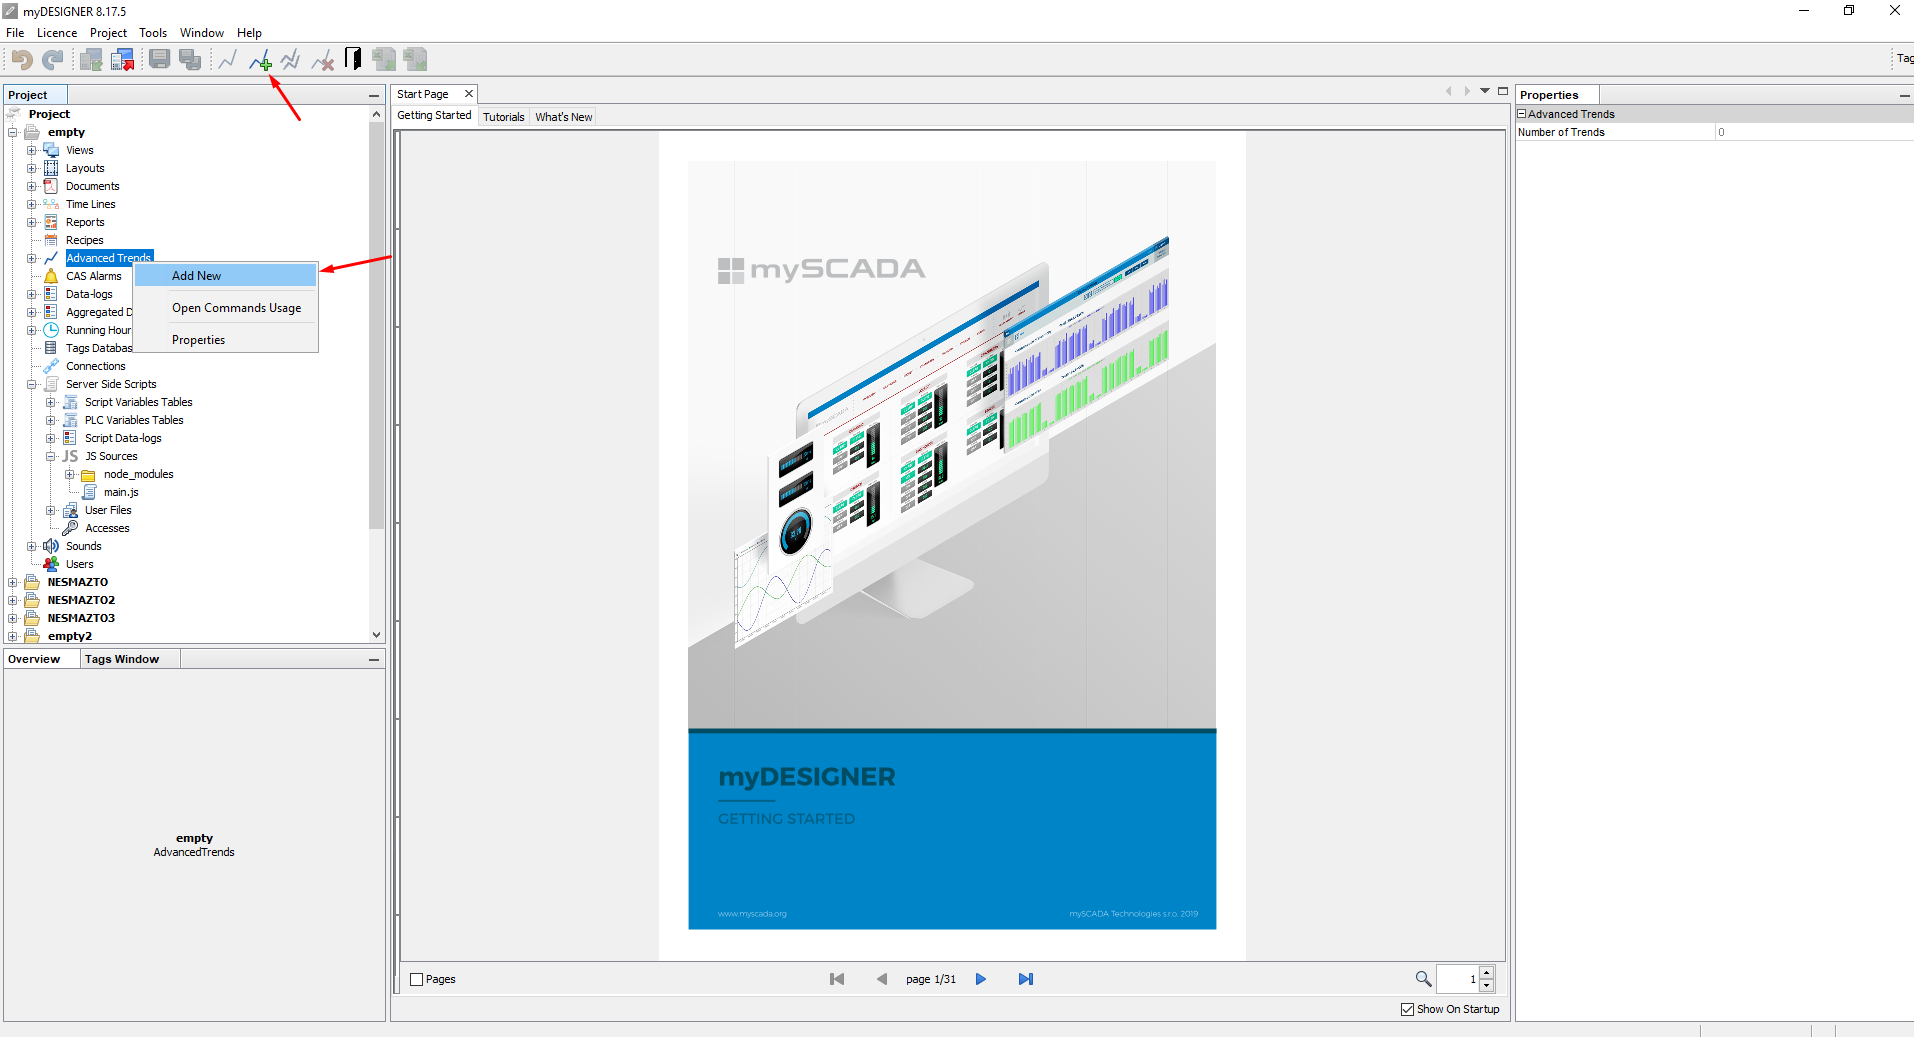Viewport: 1914px width, 1037px height.
Task: Click the Undo toolbar icon
Action: pos(22,60)
